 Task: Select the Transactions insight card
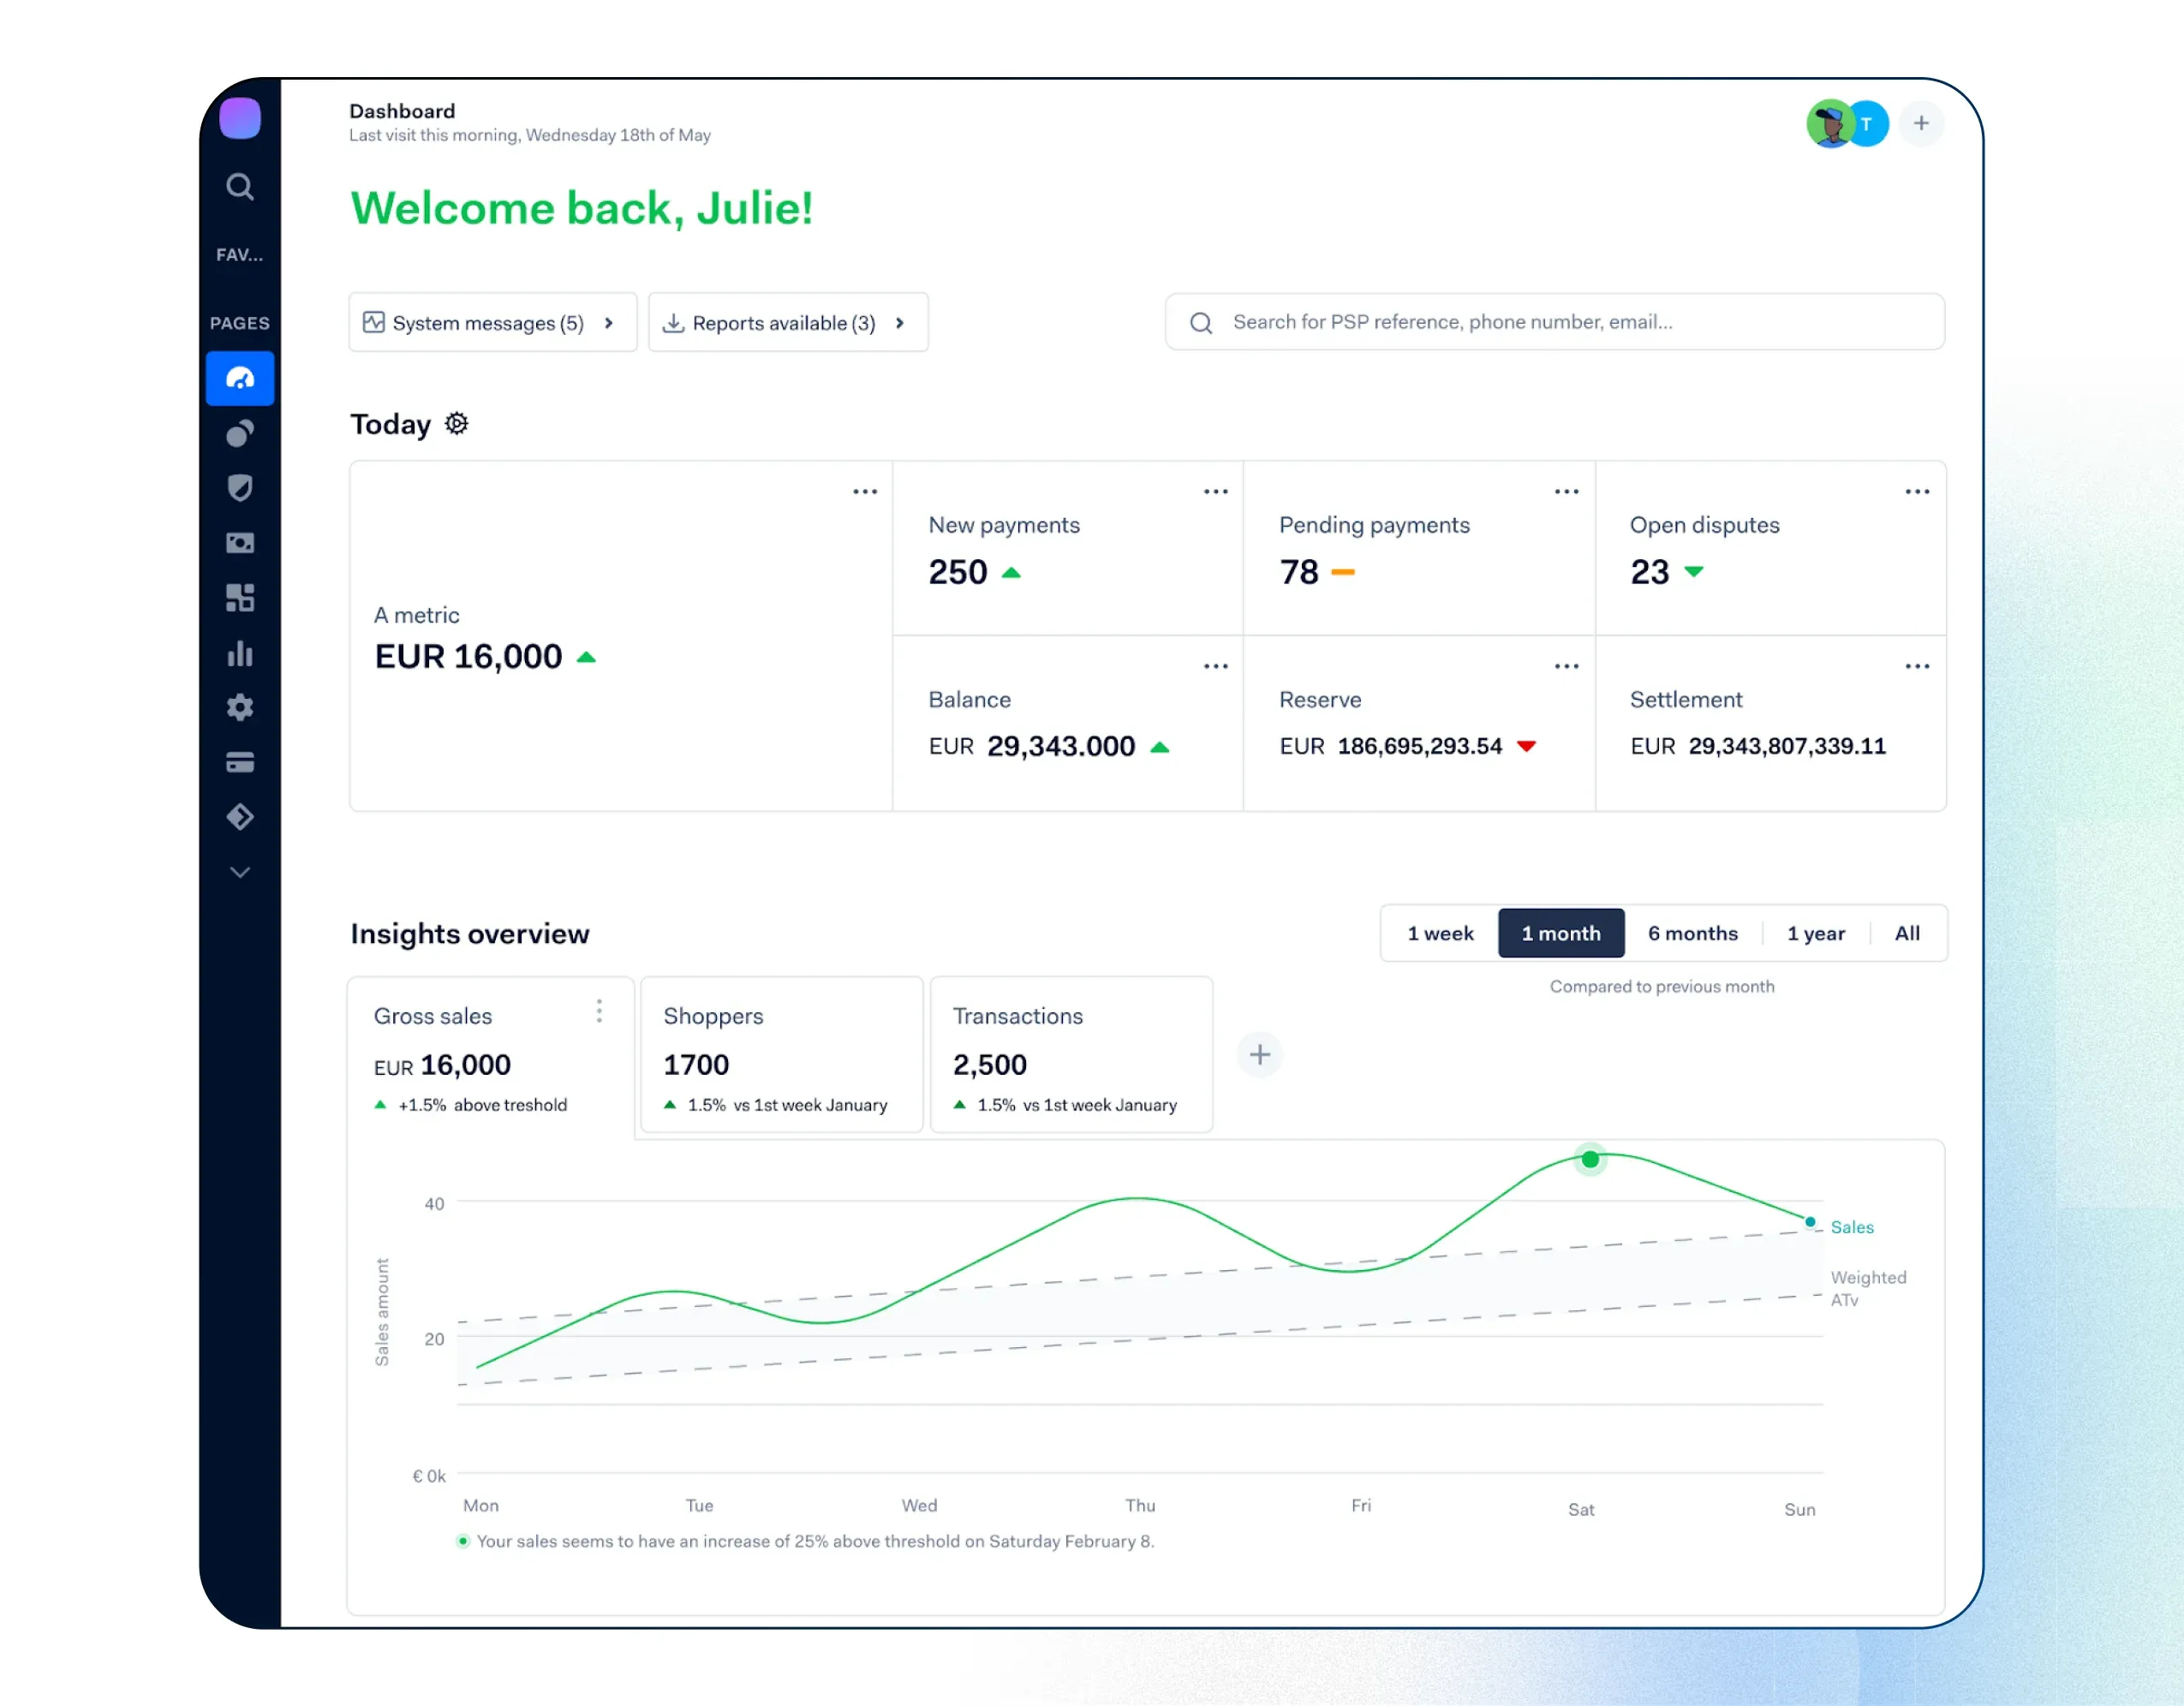point(1071,1054)
